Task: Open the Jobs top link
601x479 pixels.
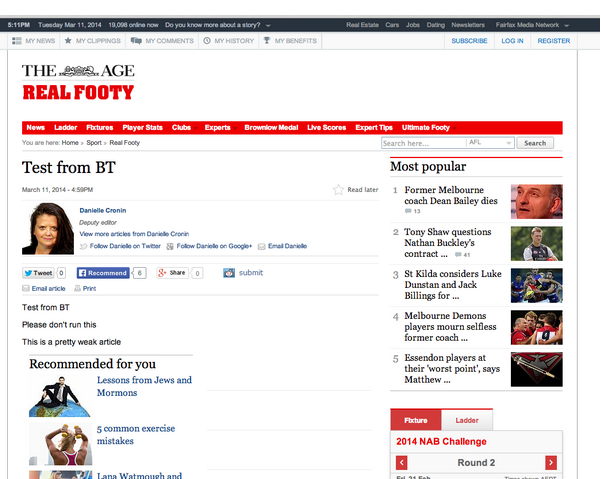Action: click(x=413, y=25)
